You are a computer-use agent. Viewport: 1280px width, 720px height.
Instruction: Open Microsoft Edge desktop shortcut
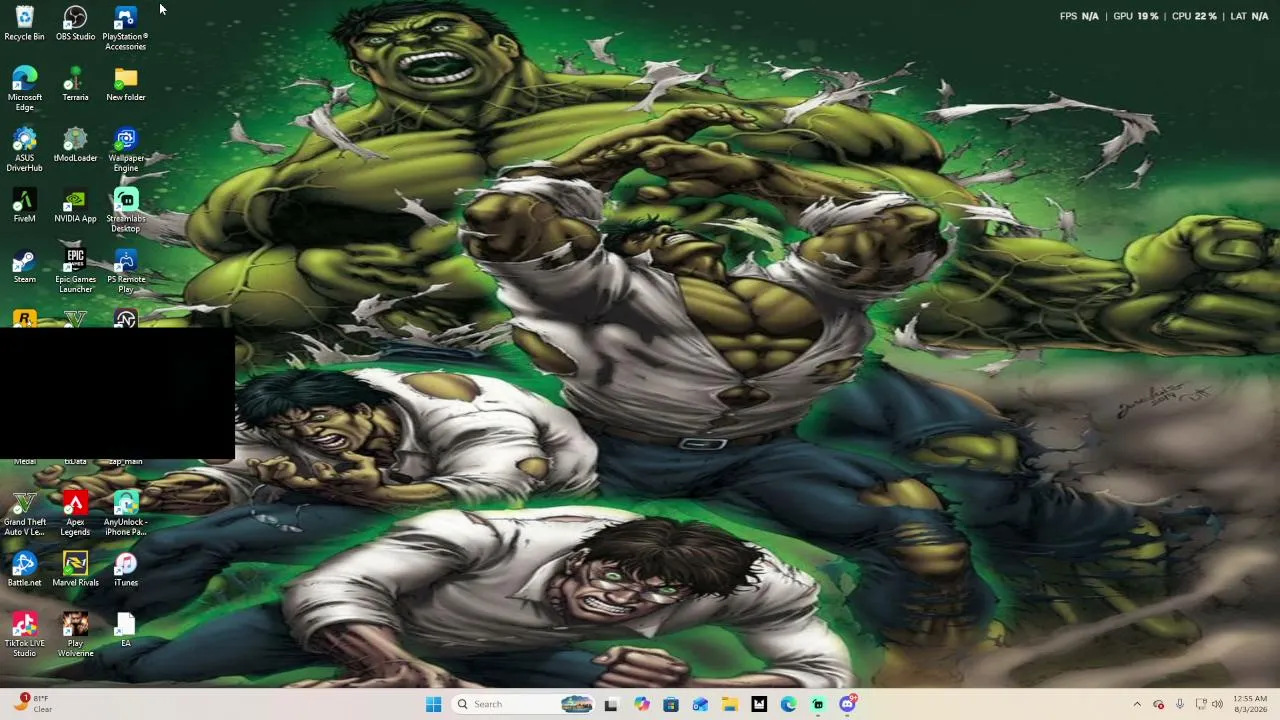pyautogui.click(x=24, y=89)
